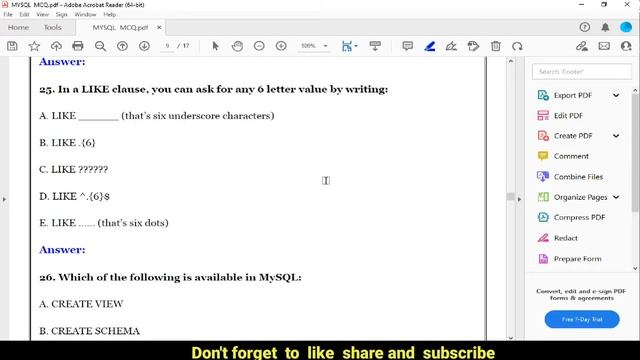Screen dimensions: 640x360
Task: Open the Edit menu
Action: (x=24, y=14)
